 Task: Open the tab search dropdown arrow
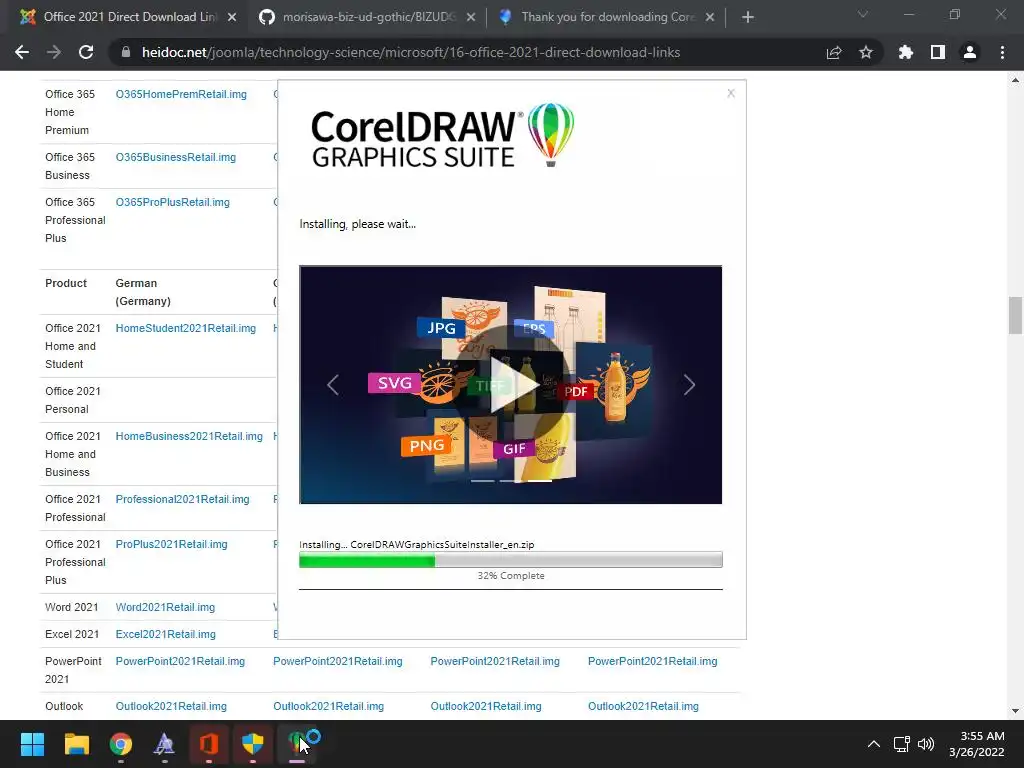click(x=863, y=14)
